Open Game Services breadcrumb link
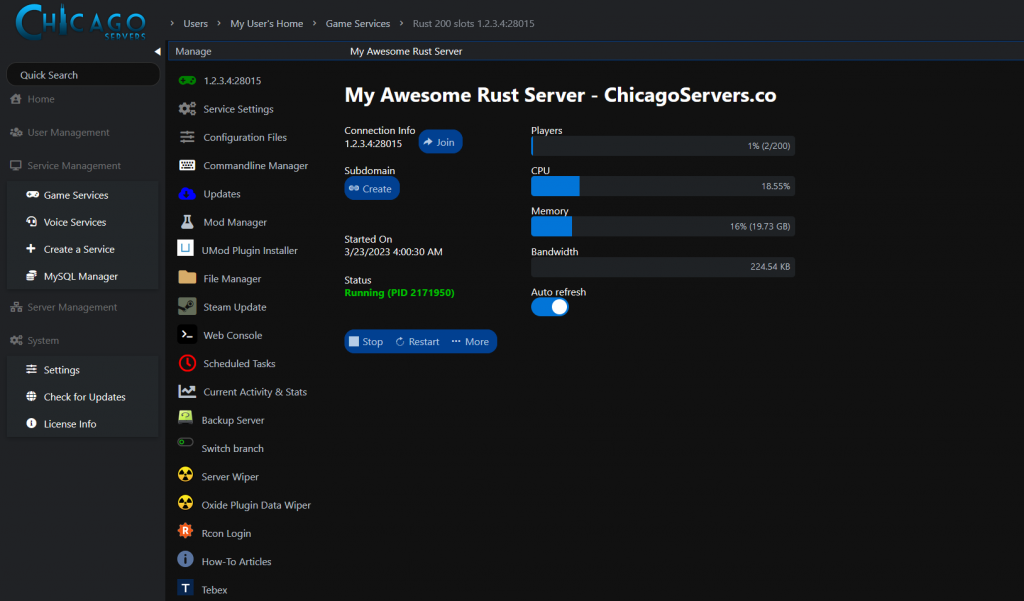The height and width of the screenshot is (601, 1024). coord(358,24)
